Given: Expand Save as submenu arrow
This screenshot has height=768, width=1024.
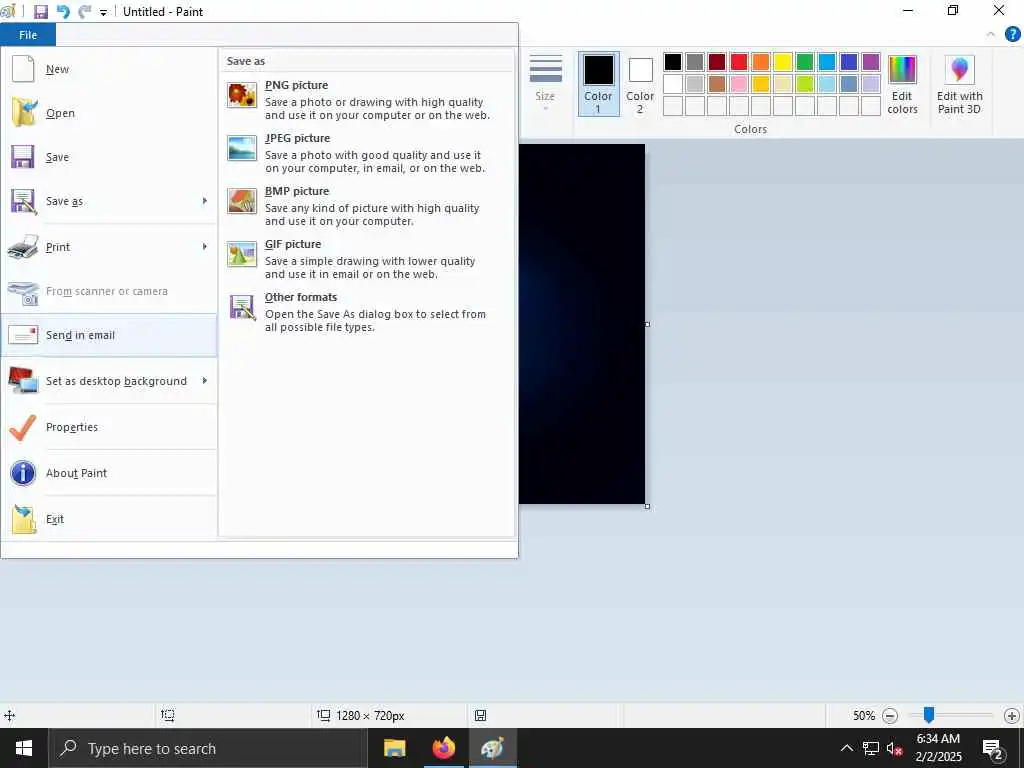Looking at the screenshot, I should tap(204, 200).
